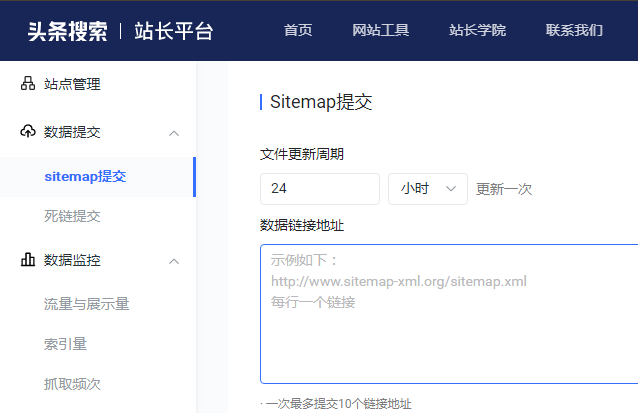Click the 数据提交 cloud upload icon

tap(28, 132)
